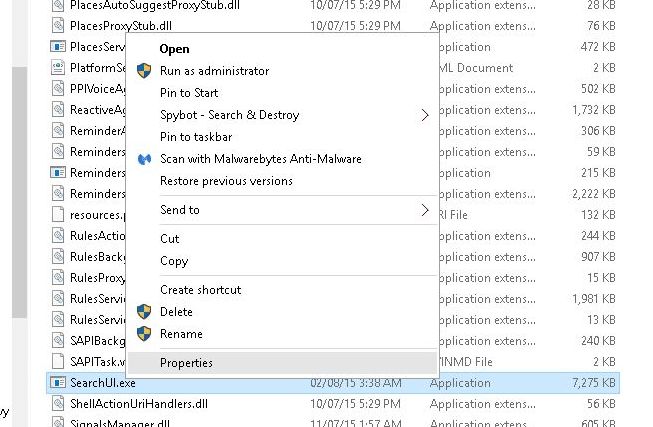Select PlacesProxyStub.dll file
Screen dimensions: 653x427
tap(121, 26)
